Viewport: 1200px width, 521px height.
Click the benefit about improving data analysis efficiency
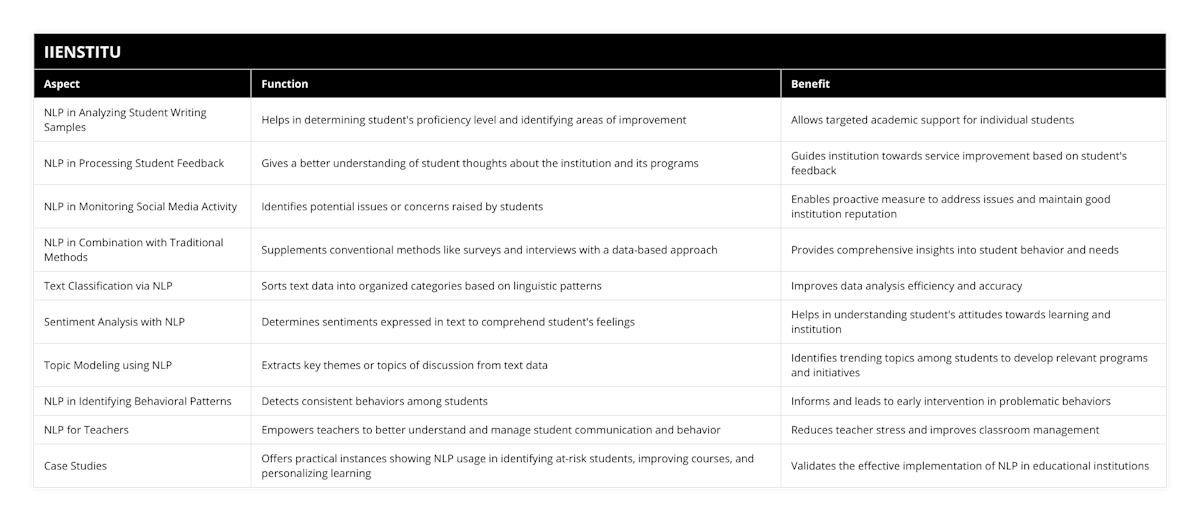click(x=906, y=286)
